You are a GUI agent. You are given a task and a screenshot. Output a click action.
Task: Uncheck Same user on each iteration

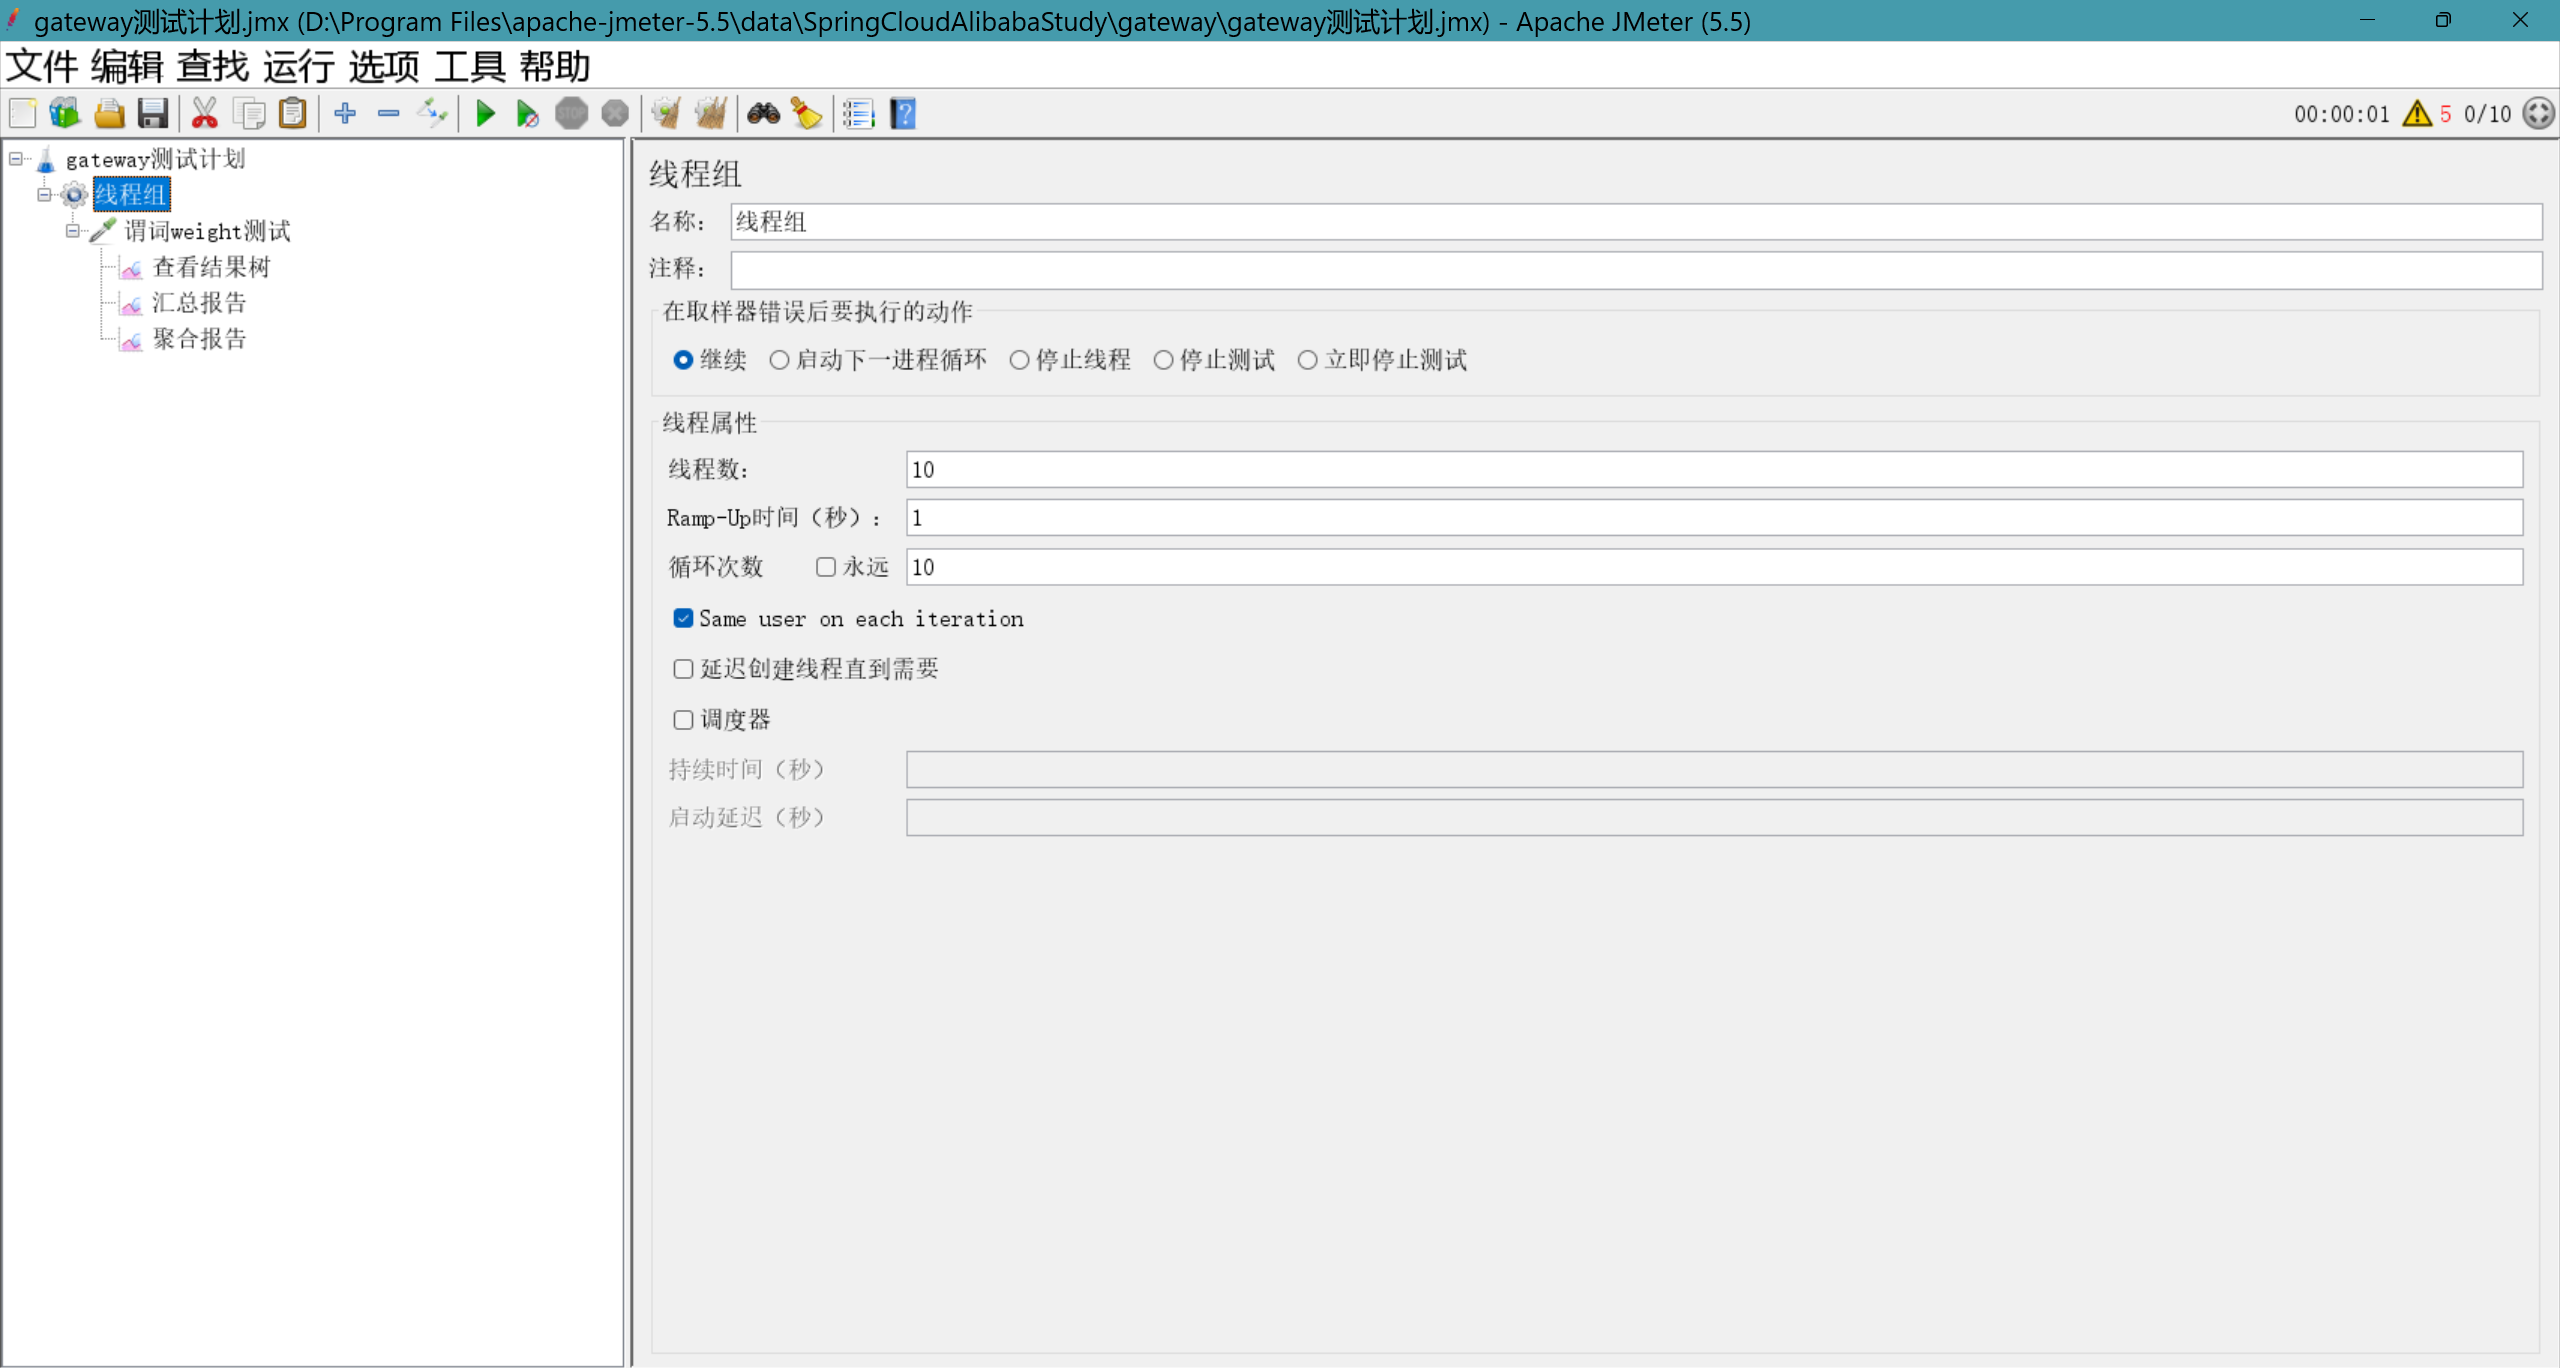coord(683,619)
